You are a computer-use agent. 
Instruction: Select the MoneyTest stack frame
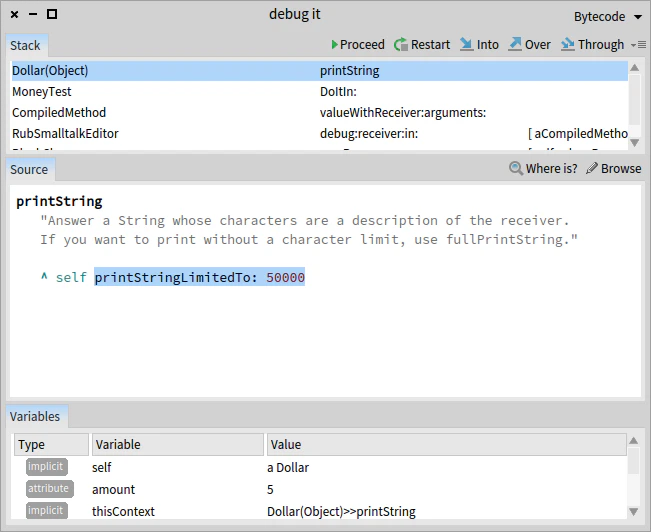(319, 91)
